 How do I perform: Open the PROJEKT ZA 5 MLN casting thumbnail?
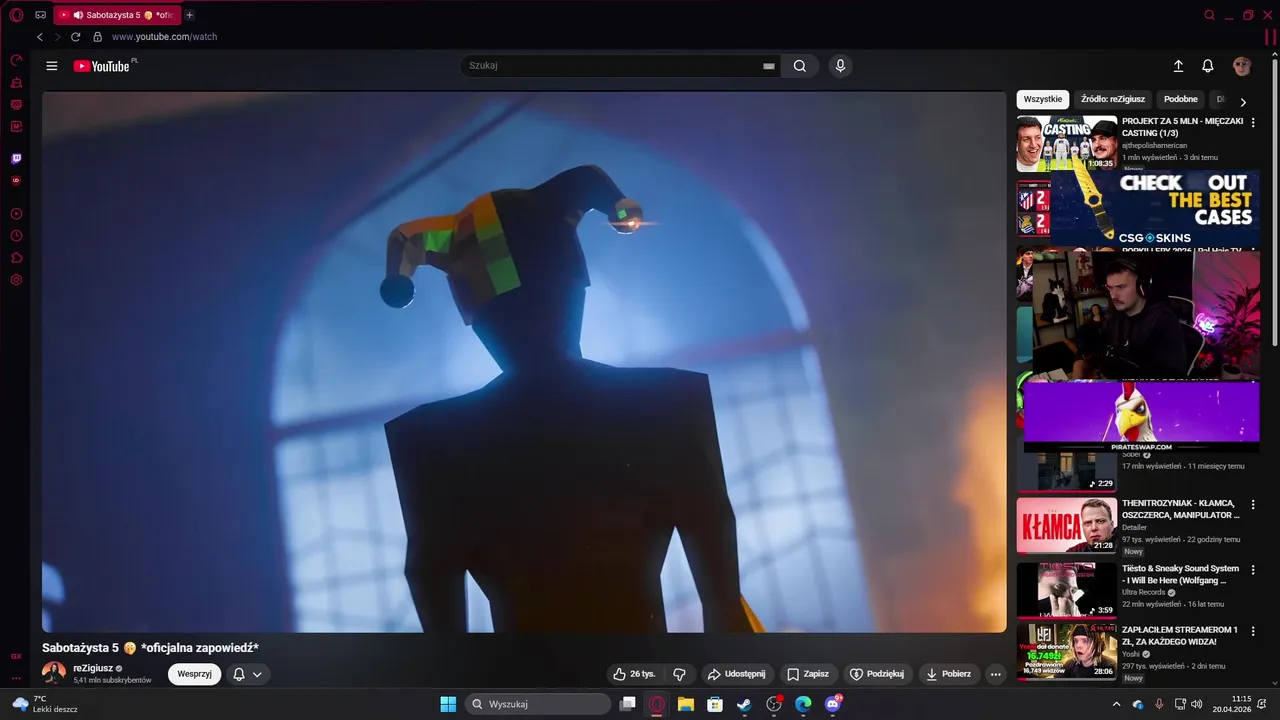pos(1067,143)
